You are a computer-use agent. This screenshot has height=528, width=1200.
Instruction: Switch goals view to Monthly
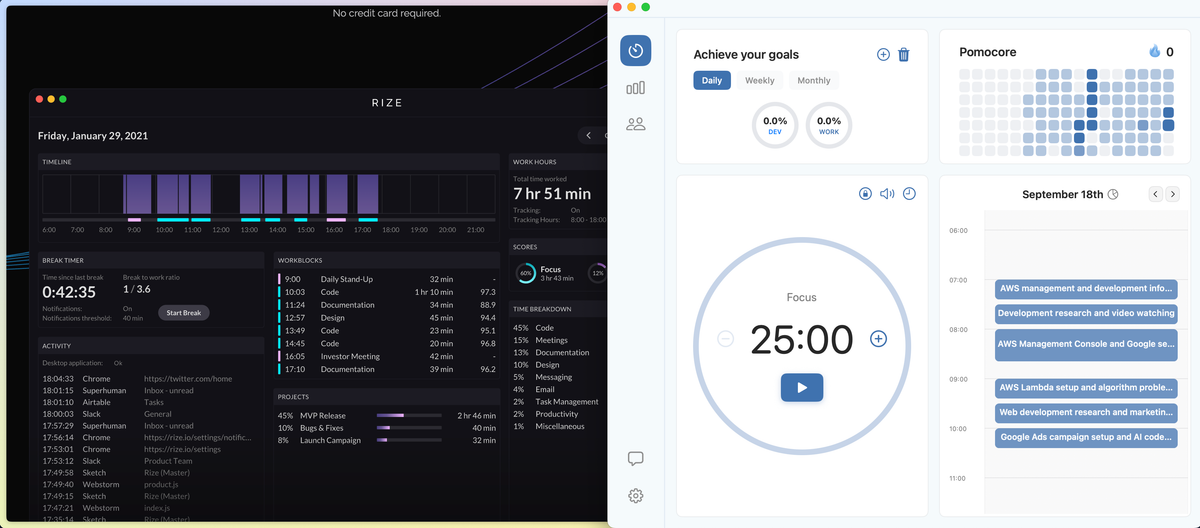(x=813, y=80)
